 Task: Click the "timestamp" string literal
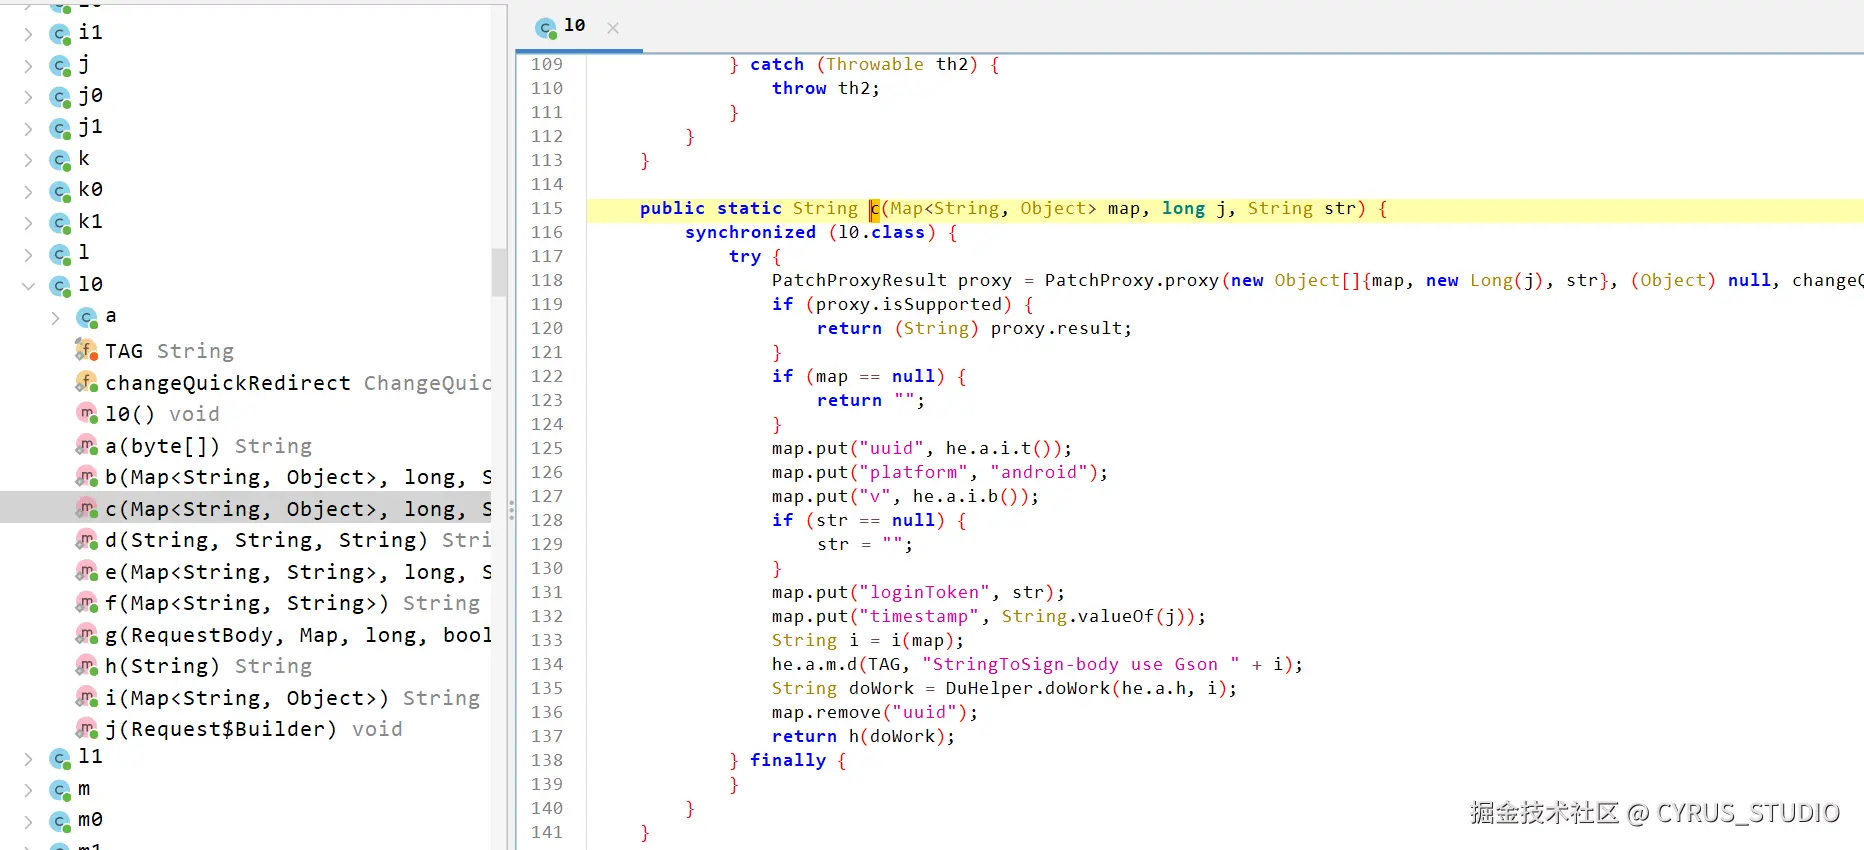[x=919, y=616]
